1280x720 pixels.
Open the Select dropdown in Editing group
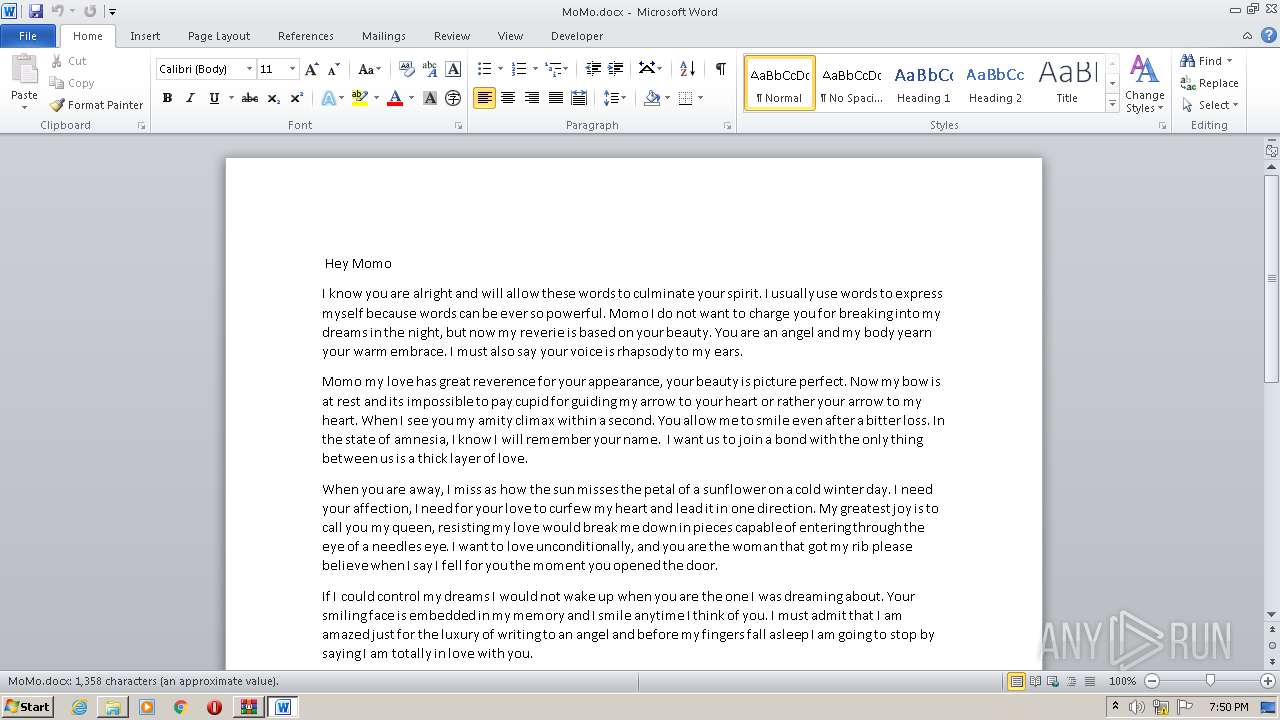(x=1209, y=105)
